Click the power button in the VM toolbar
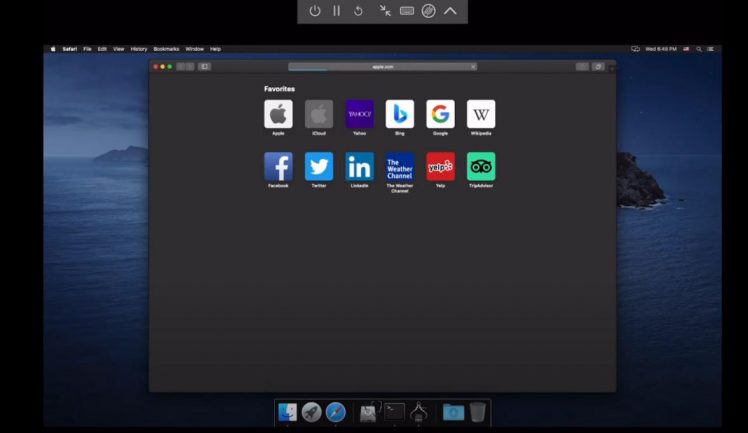Viewport: 748px width, 433px height. click(x=314, y=11)
